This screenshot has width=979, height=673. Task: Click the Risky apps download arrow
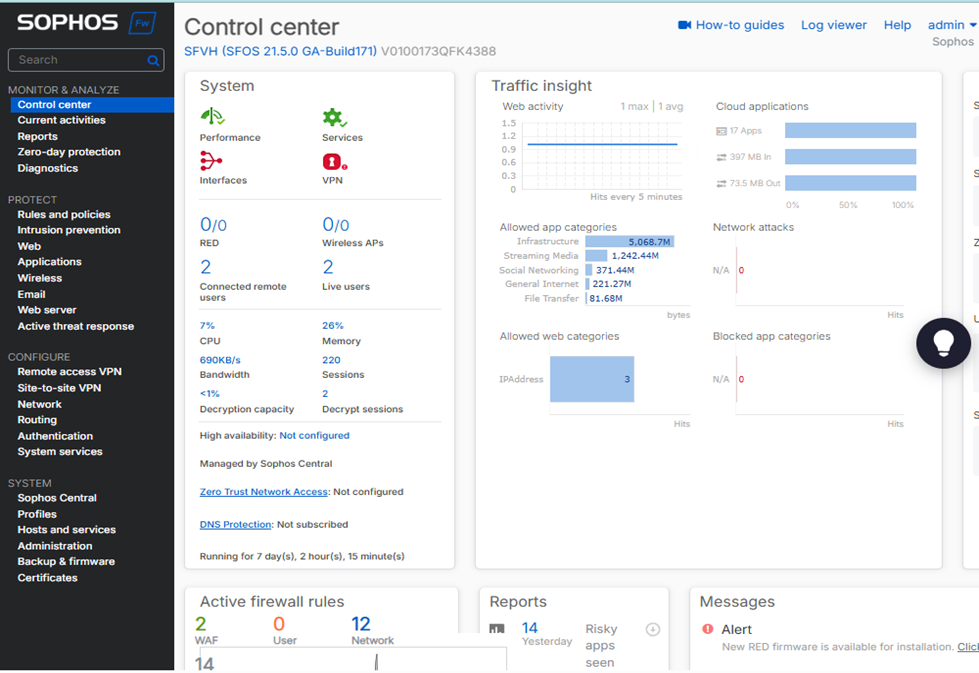pyautogui.click(x=652, y=629)
